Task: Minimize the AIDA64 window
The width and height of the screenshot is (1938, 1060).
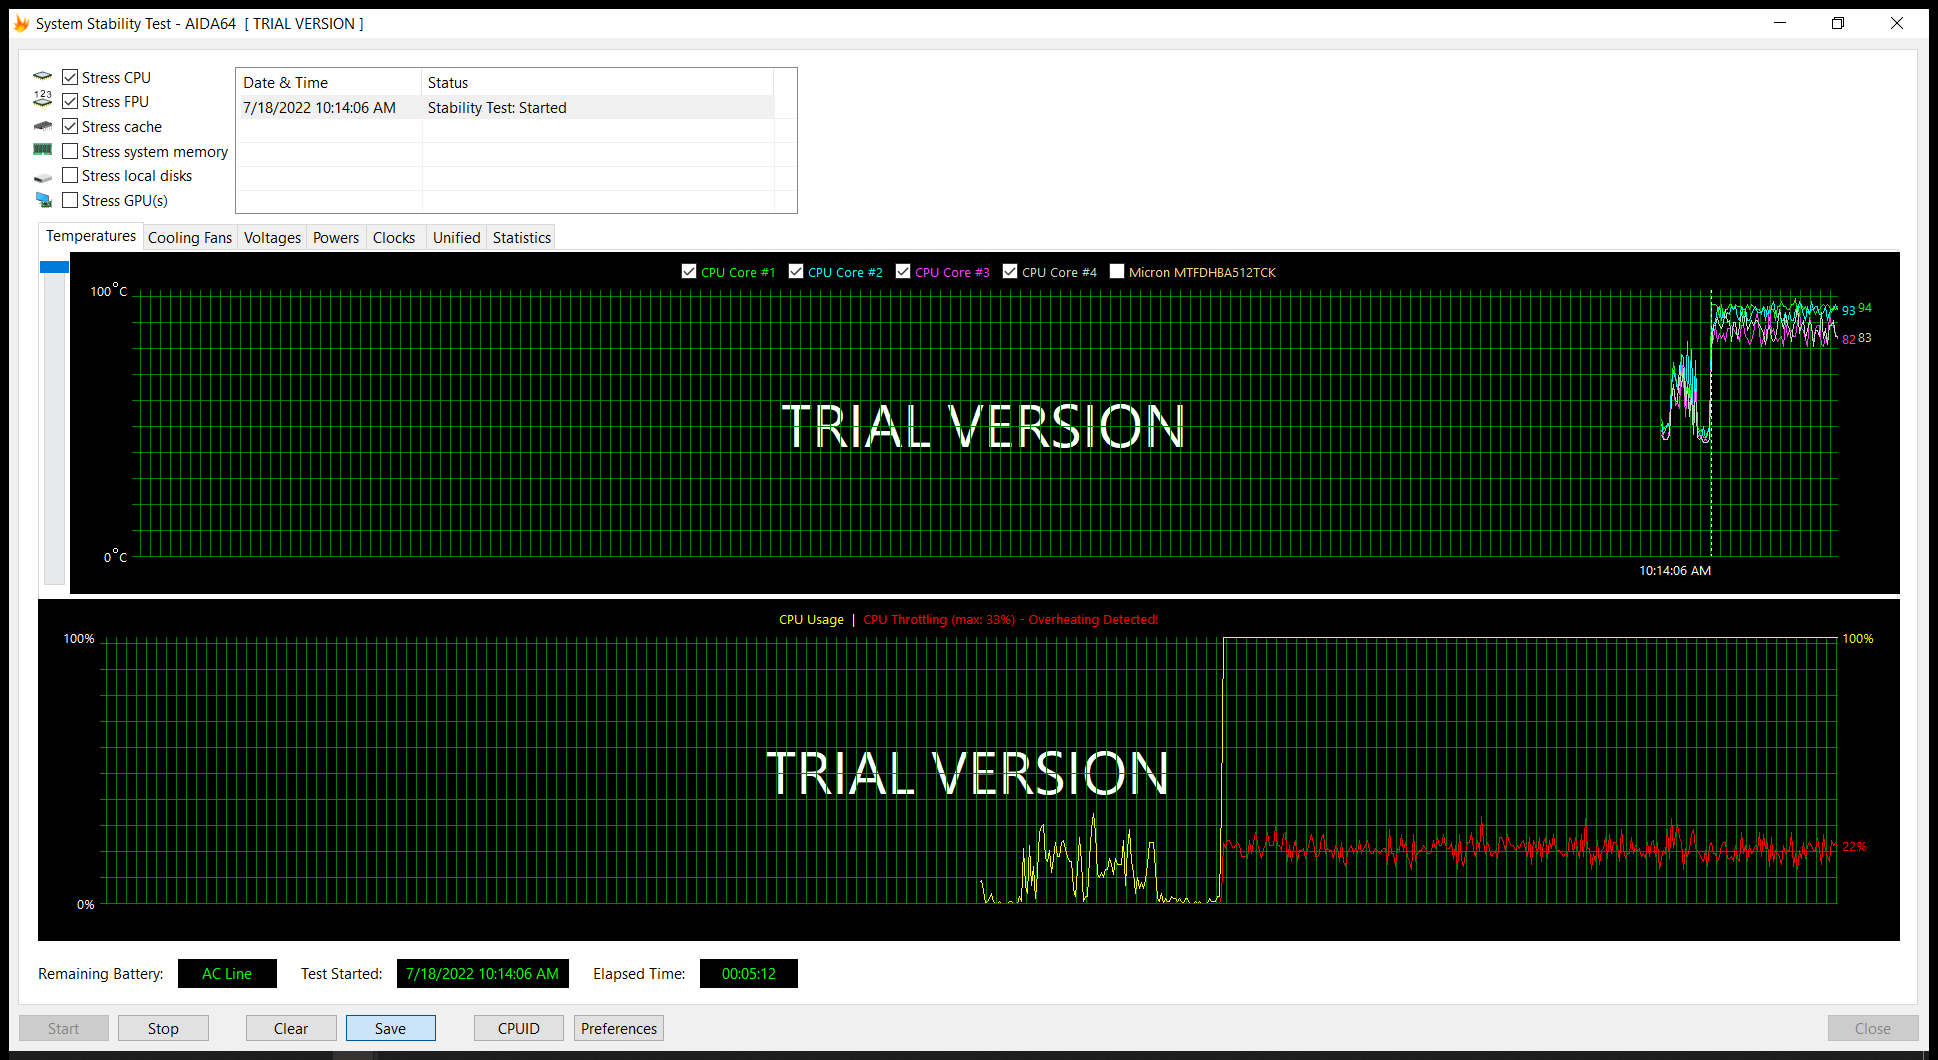Action: tap(1780, 23)
